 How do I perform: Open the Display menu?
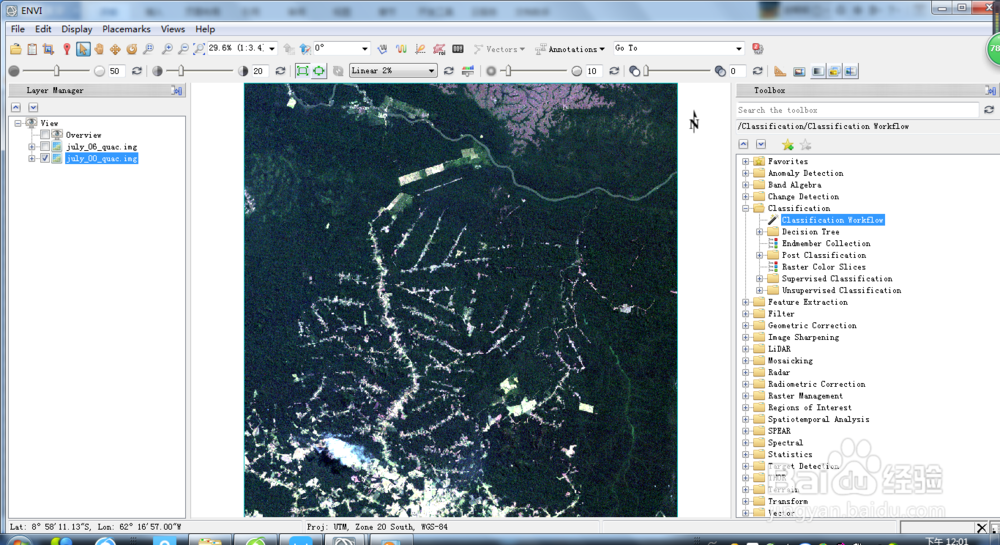[77, 29]
